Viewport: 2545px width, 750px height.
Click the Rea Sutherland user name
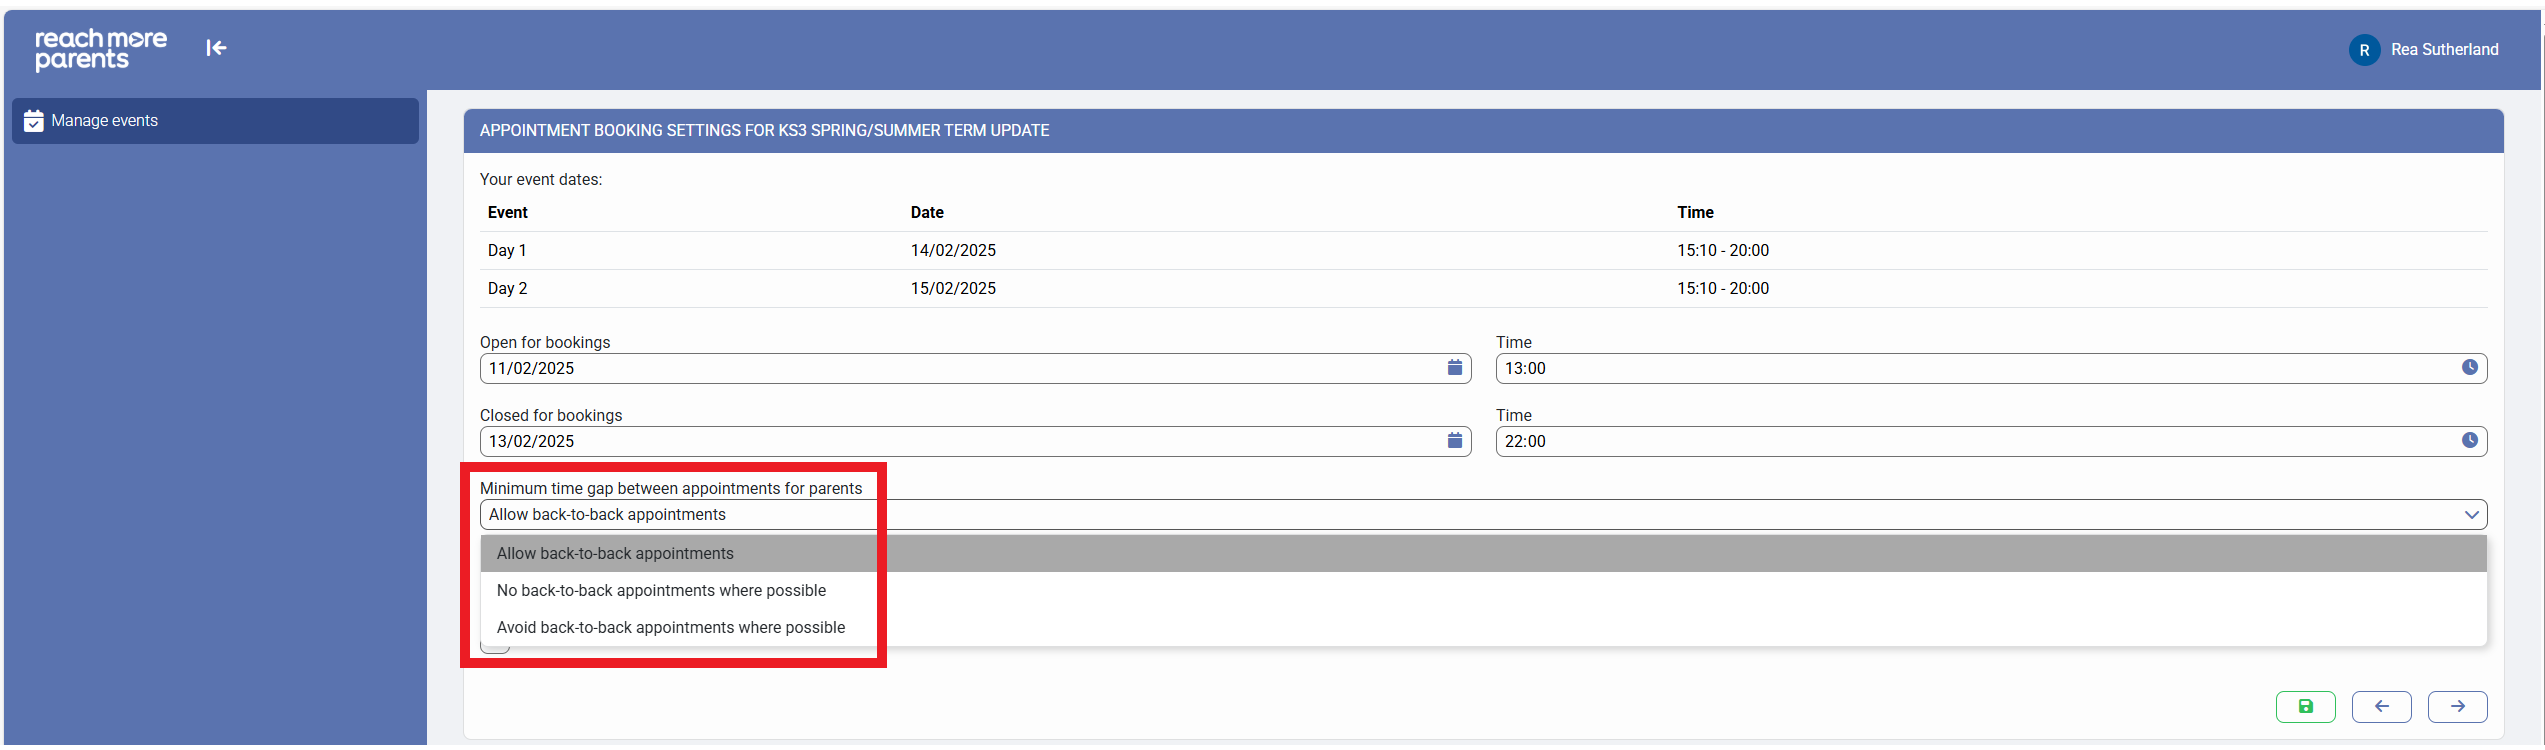click(x=2444, y=50)
